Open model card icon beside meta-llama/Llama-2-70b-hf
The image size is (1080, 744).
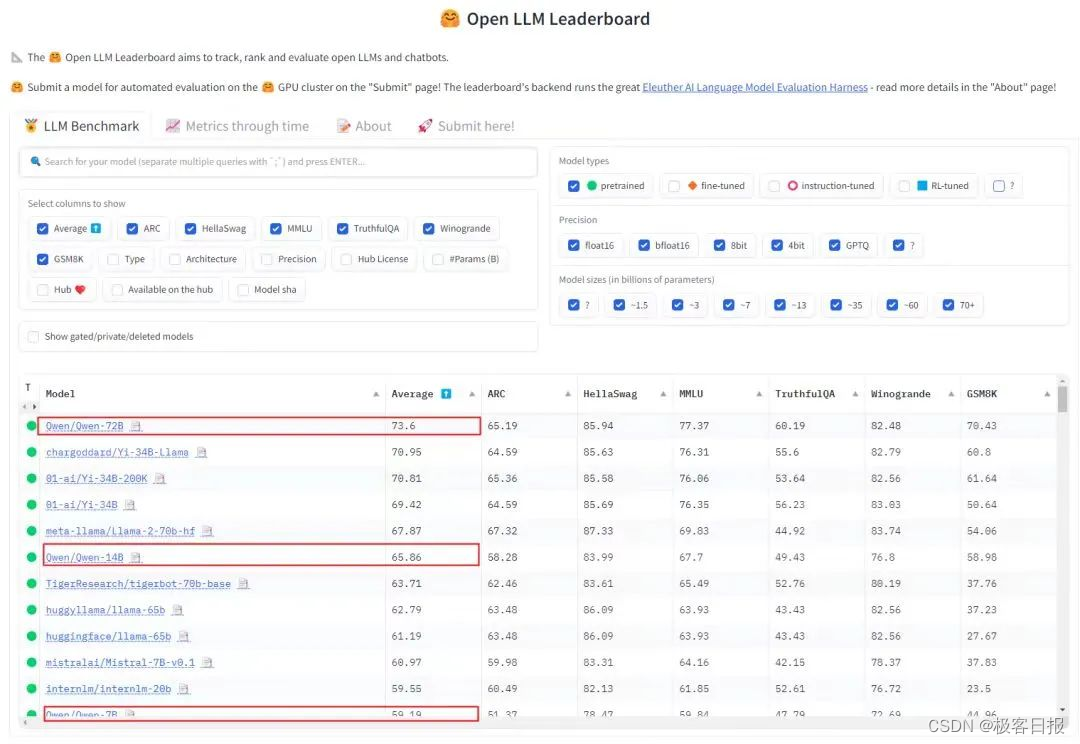207,531
